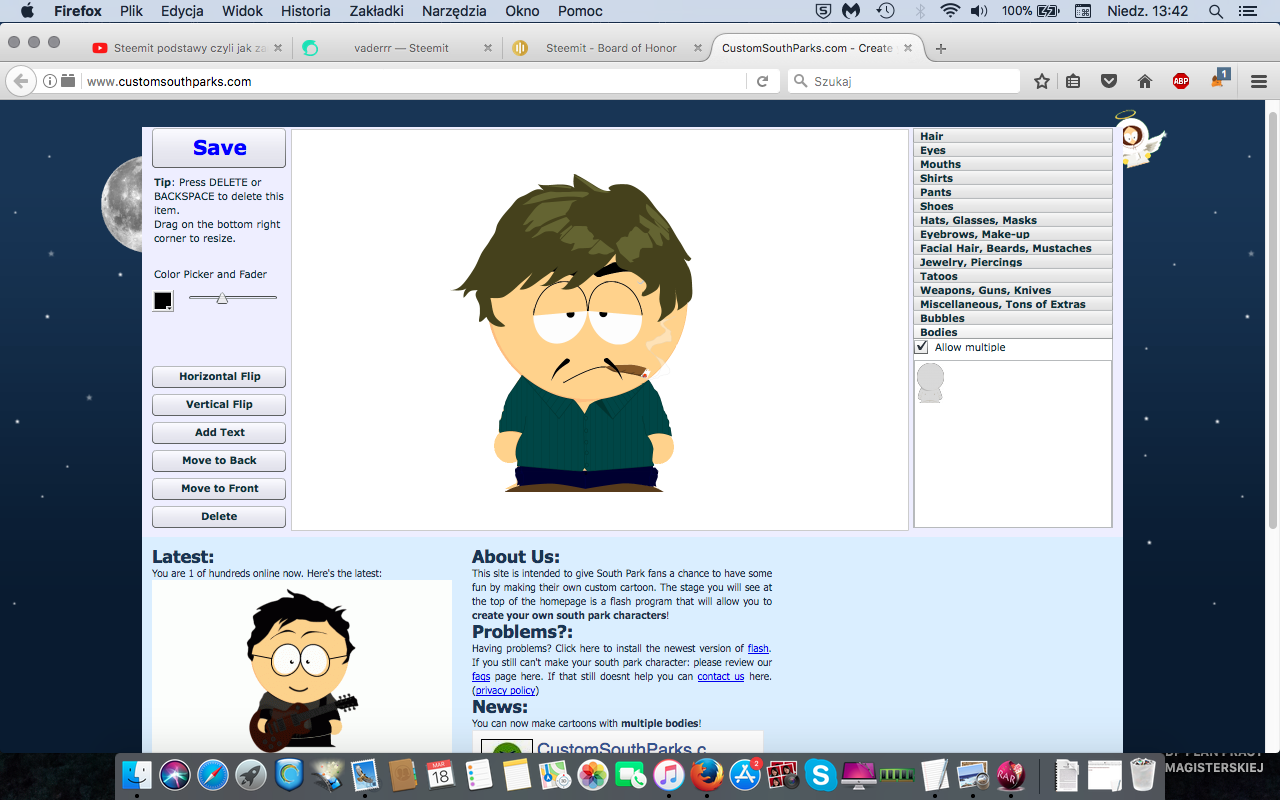Open Photos app from the dock

593,775
